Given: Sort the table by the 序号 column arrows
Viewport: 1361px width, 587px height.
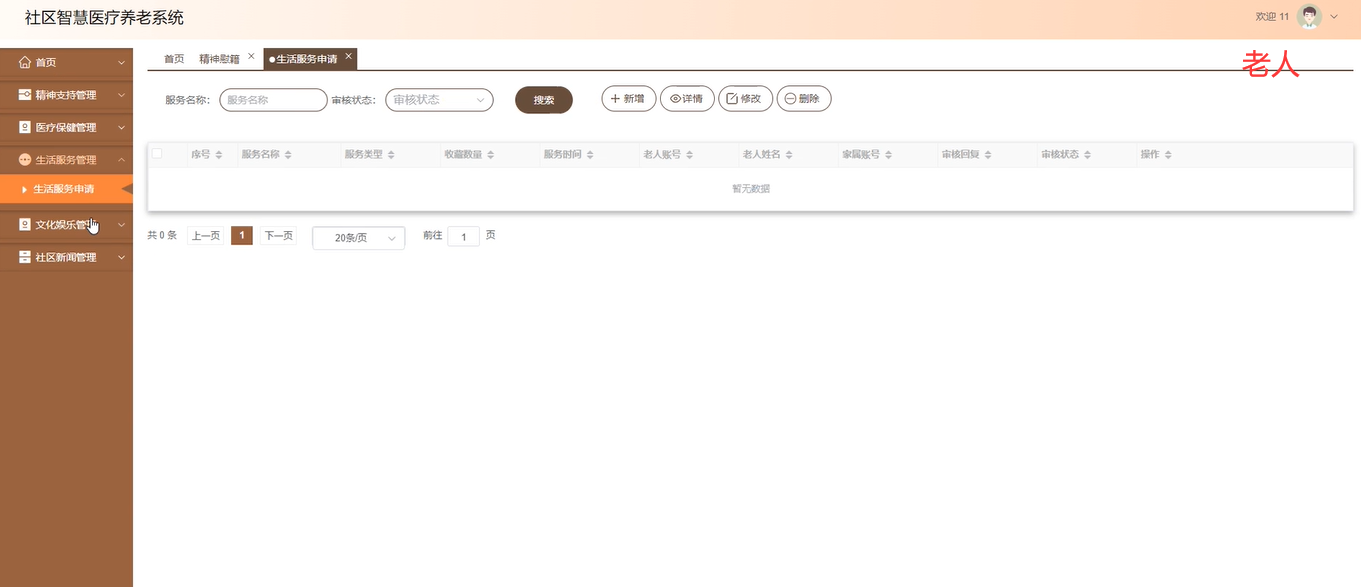Looking at the screenshot, I should (219, 155).
